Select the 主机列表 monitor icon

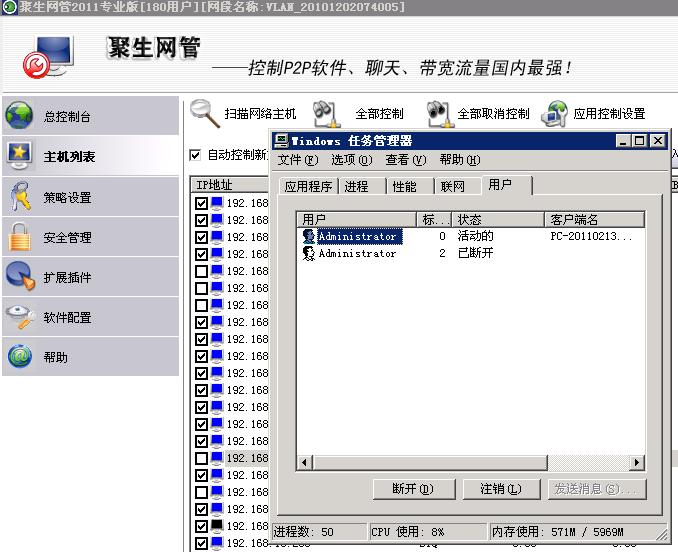pos(19,156)
